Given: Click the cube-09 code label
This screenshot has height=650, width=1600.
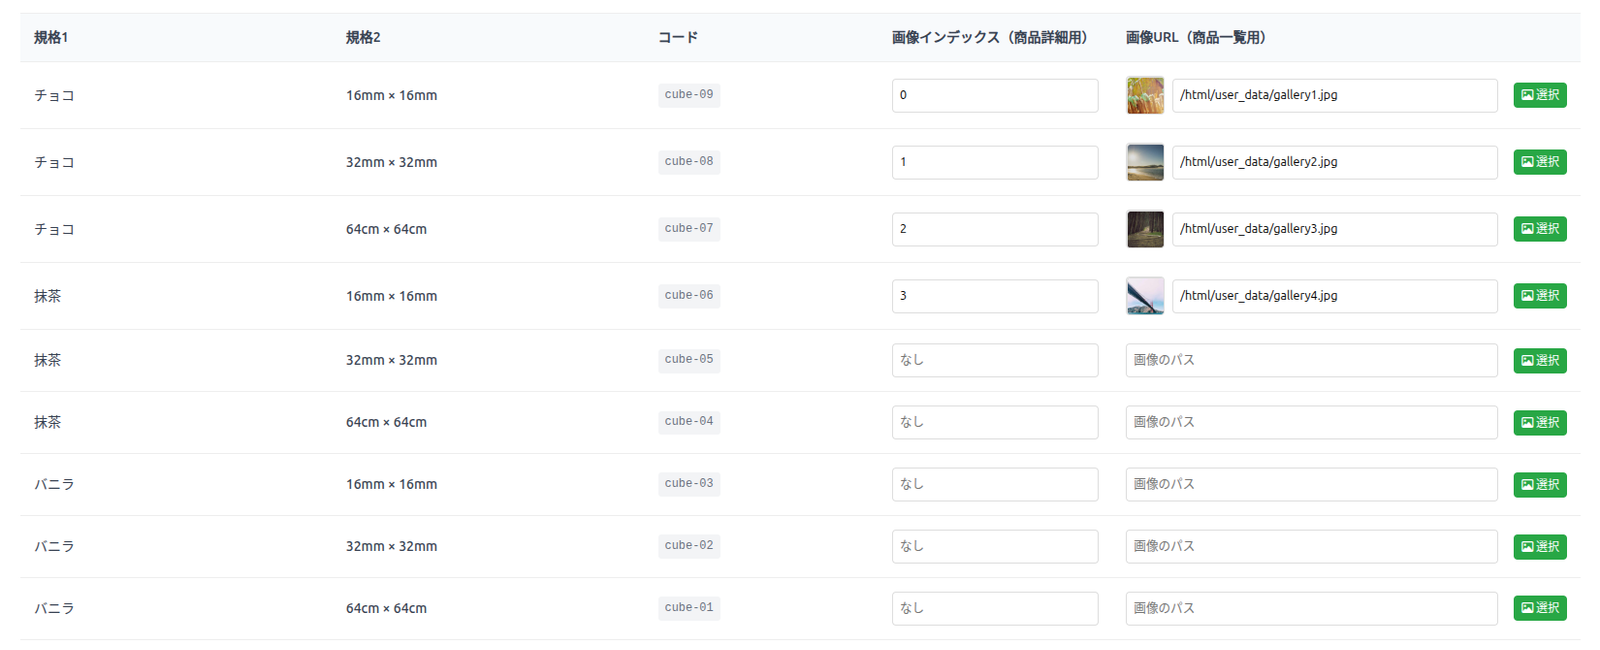Looking at the screenshot, I should coord(689,95).
